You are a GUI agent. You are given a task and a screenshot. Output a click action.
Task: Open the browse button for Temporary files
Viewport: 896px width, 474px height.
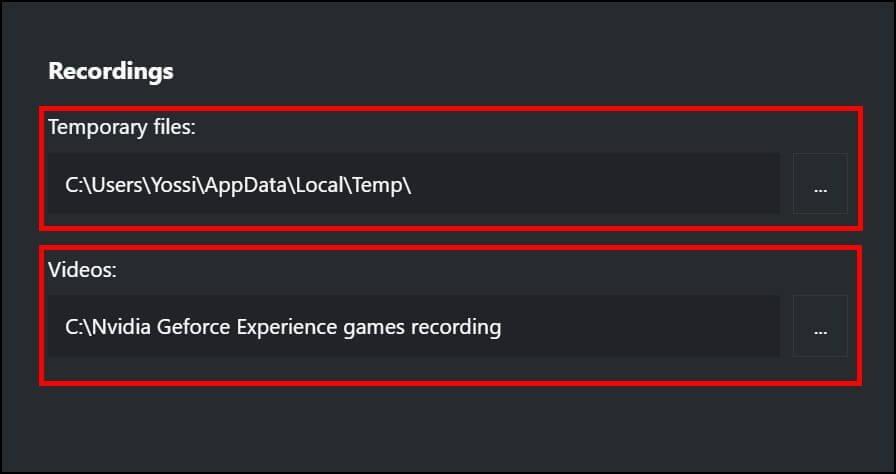[819, 183]
